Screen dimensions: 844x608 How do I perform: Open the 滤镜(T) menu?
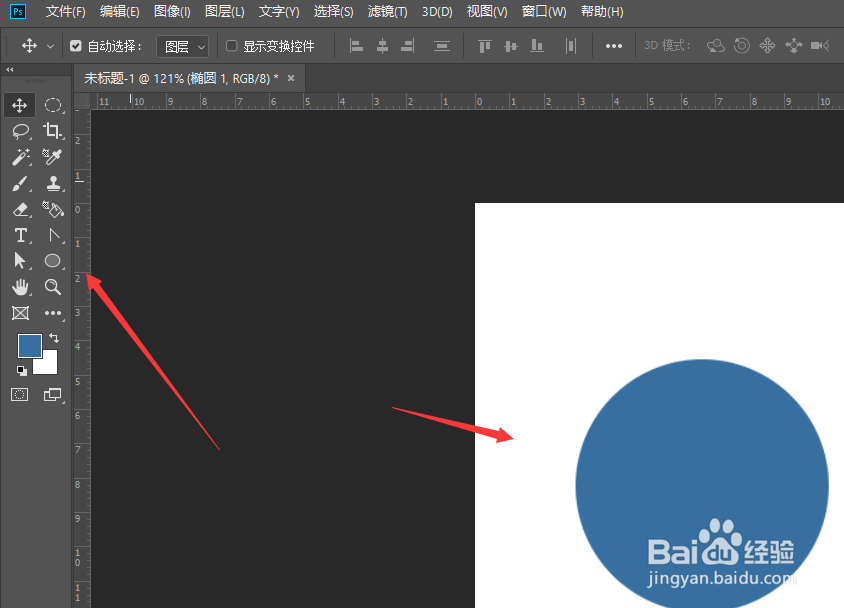click(x=388, y=12)
